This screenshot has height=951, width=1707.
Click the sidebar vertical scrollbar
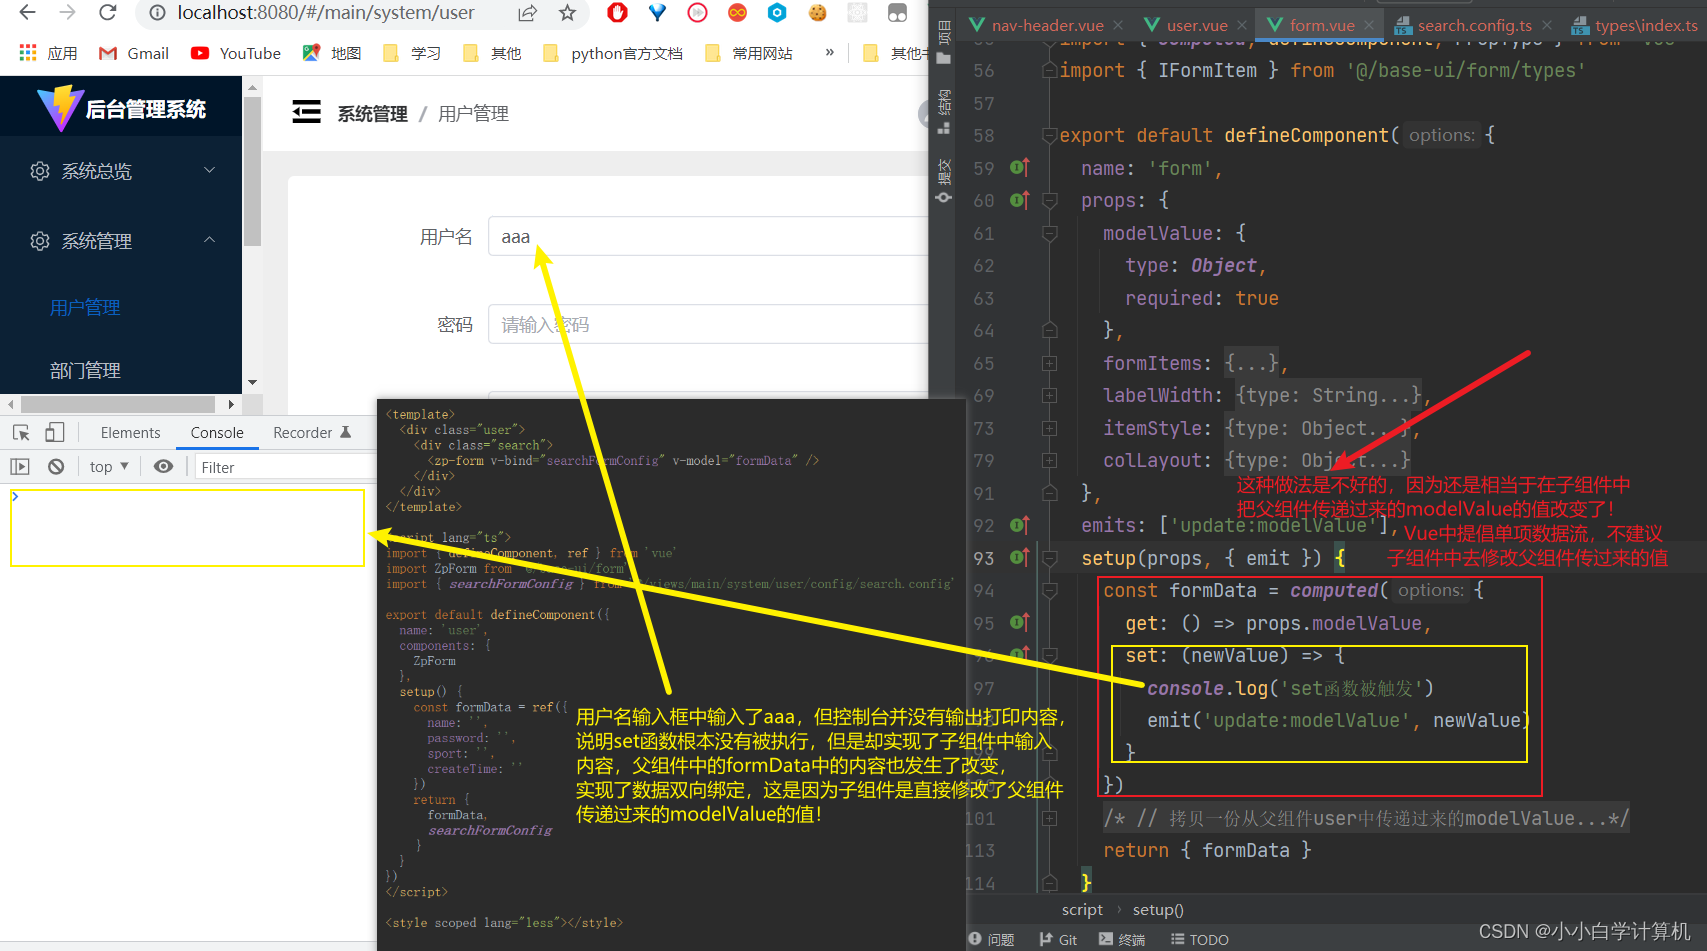[x=252, y=170]
